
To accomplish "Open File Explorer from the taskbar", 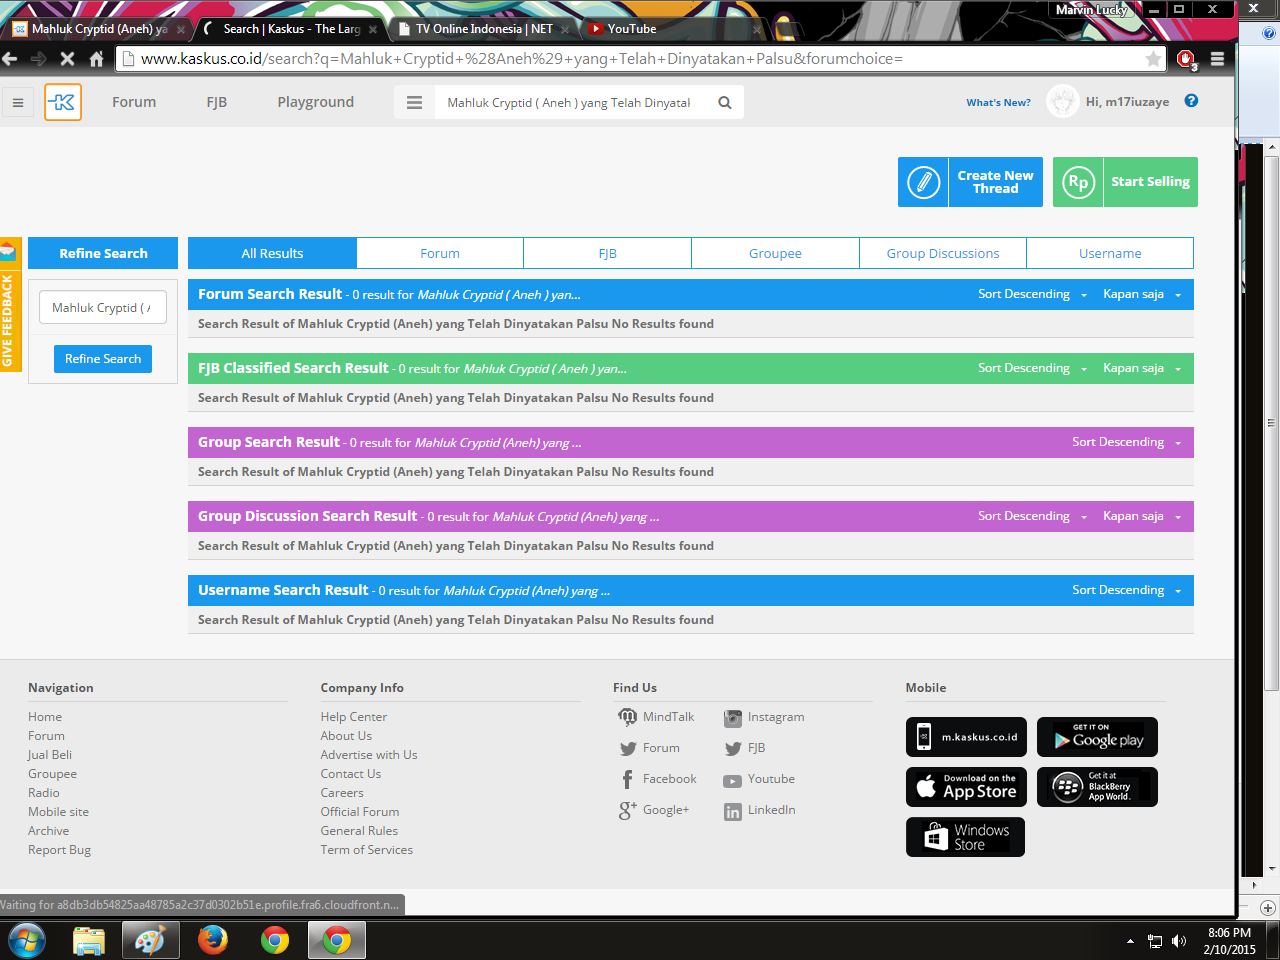I will point(89,940).
